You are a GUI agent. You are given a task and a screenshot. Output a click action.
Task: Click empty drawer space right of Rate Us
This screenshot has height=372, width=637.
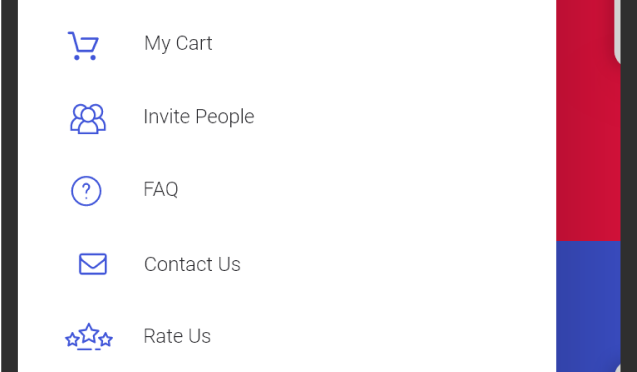point(382,336)
